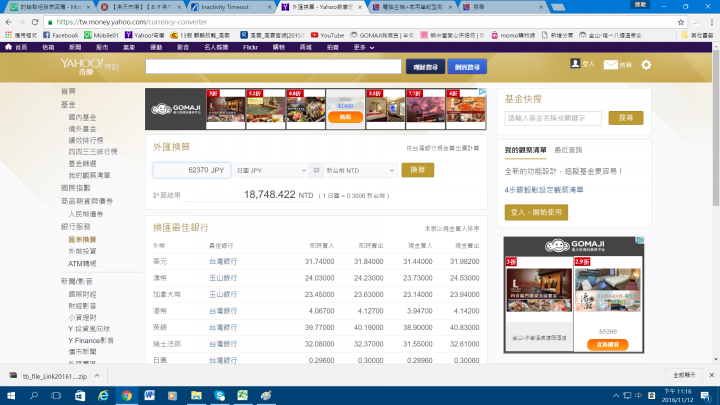Go back with the browser back arrow
Viewport: 720px width, 405px height.
[9, 22]
